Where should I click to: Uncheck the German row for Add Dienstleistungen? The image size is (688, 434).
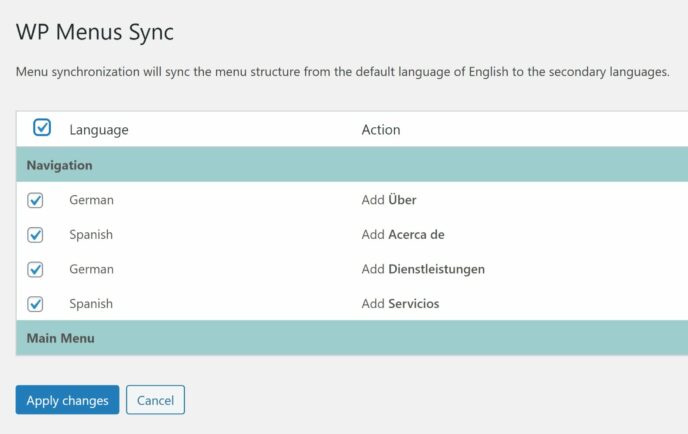pos(35,269)
